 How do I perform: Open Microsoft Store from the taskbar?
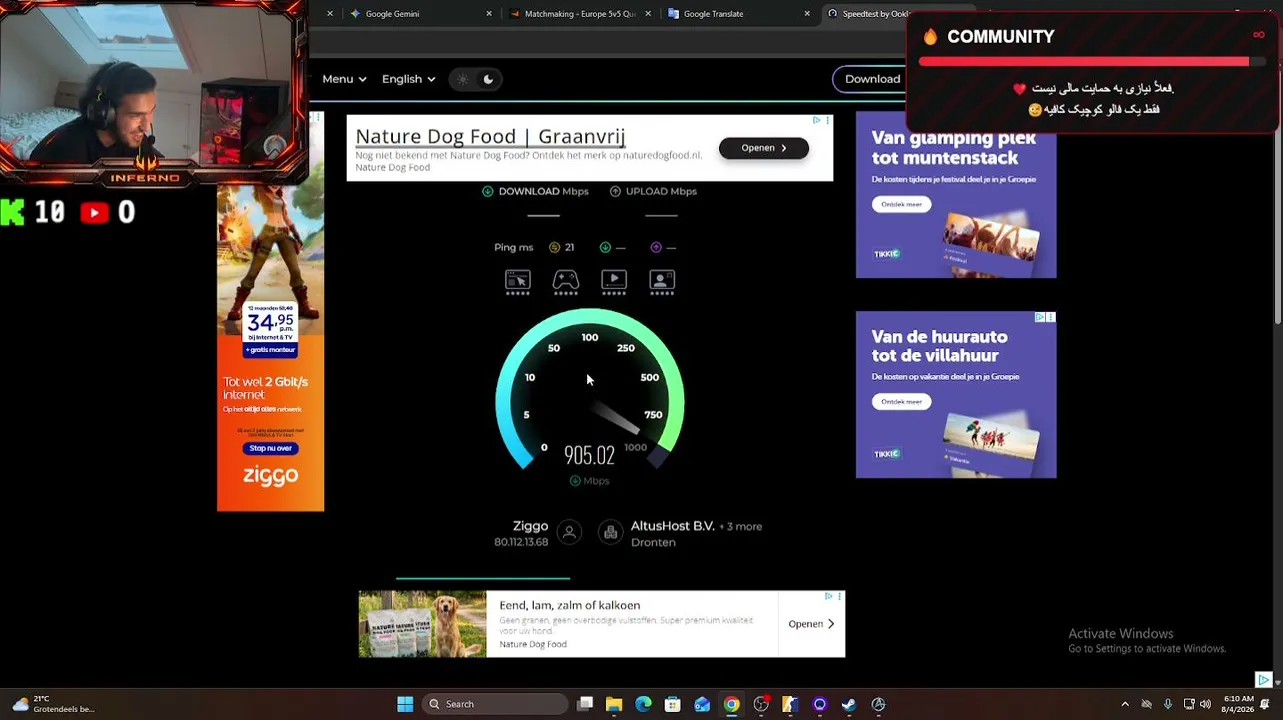pyautogui.click(x=673, y=704)
